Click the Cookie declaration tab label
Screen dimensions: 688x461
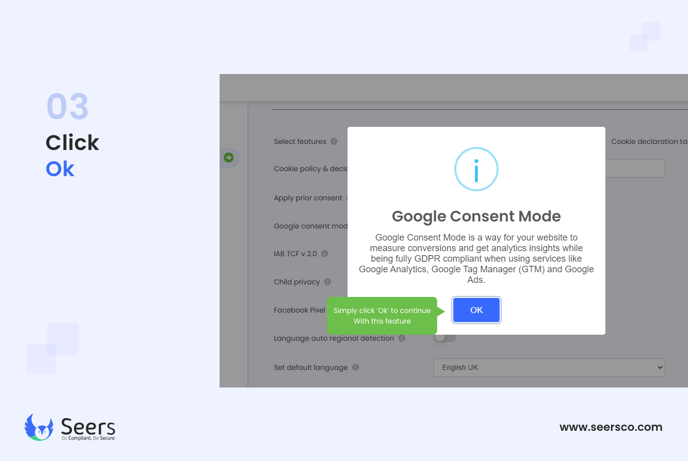click(649, 141)
